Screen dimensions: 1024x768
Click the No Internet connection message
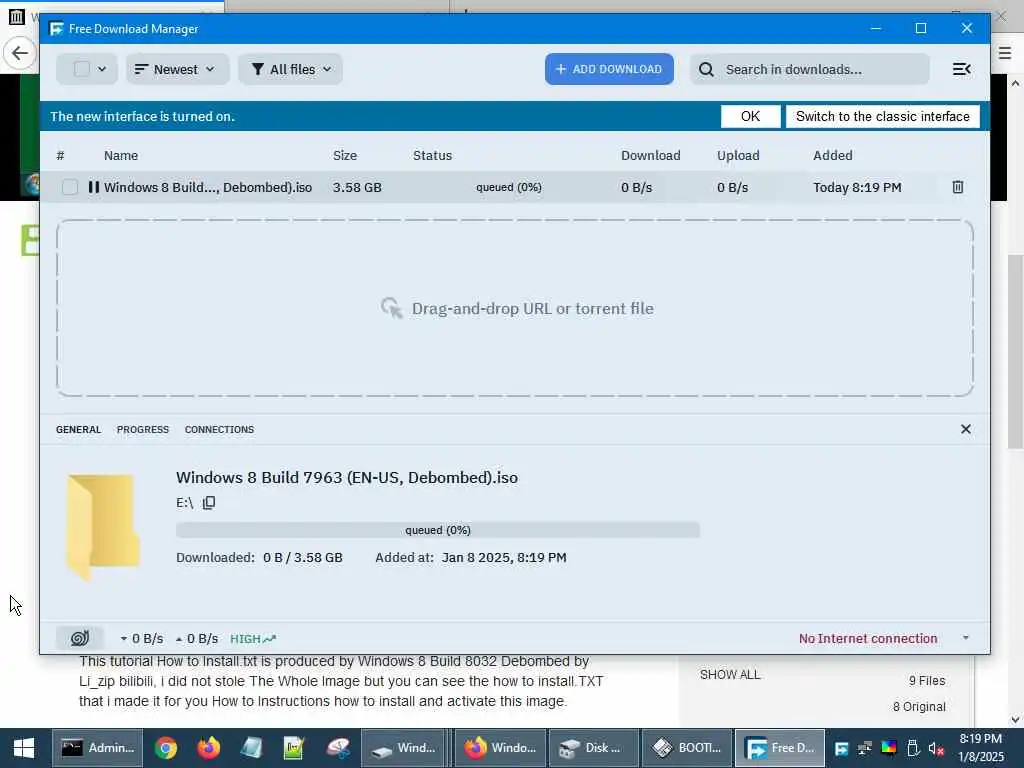pyautogui.click(x=868, y=639)
